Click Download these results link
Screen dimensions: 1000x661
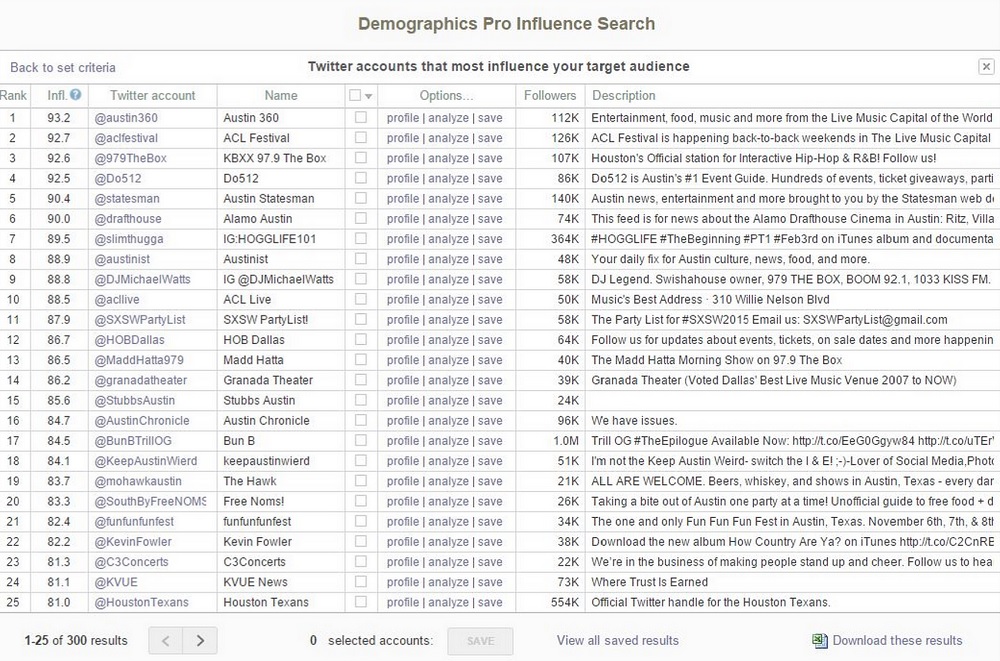tap(897, 641)
